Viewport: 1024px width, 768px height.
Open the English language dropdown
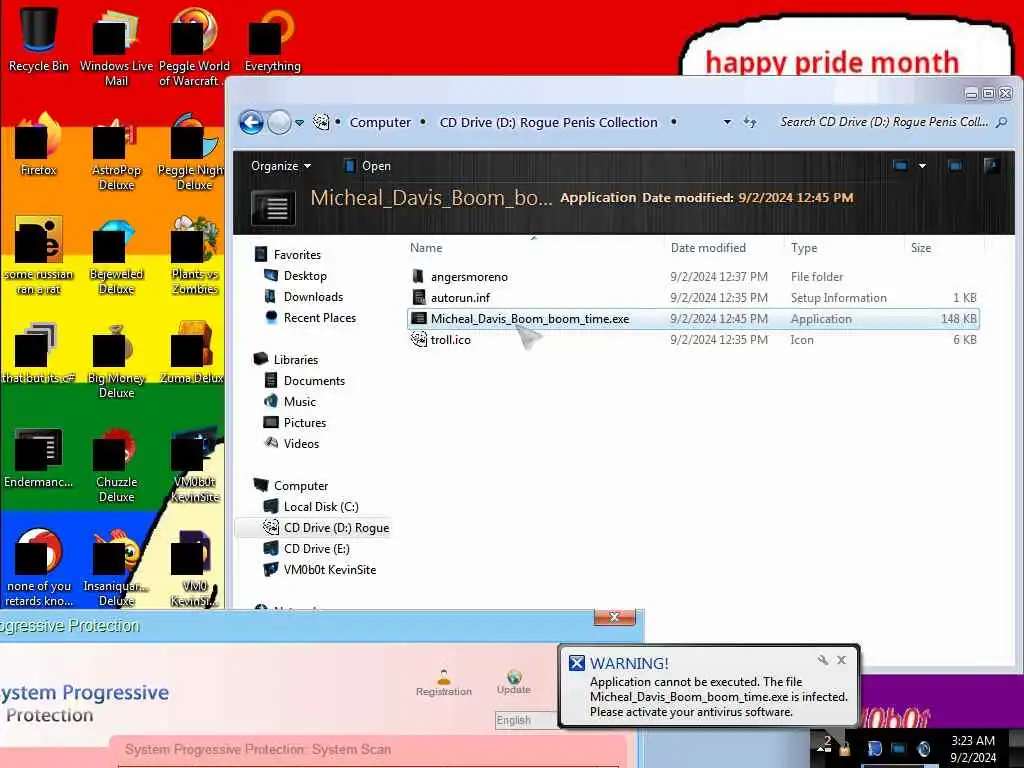[526, 720]
